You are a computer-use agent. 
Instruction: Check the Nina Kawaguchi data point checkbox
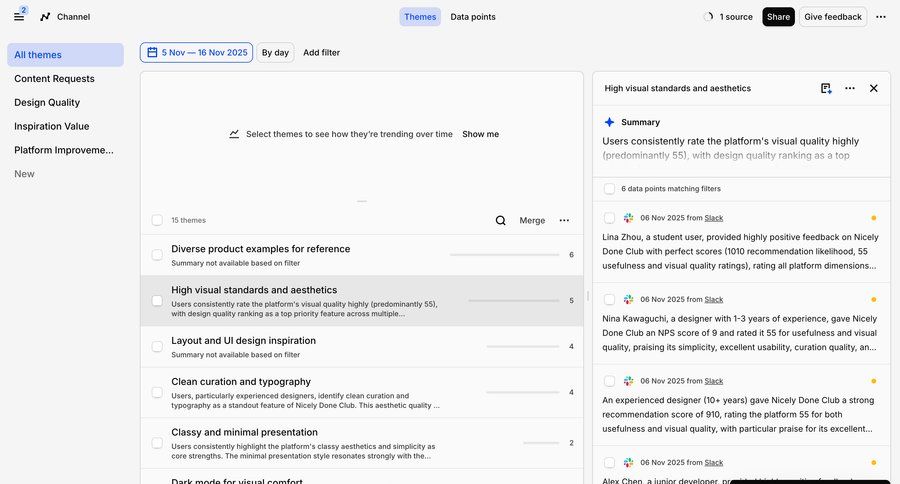tap(609, 300)
